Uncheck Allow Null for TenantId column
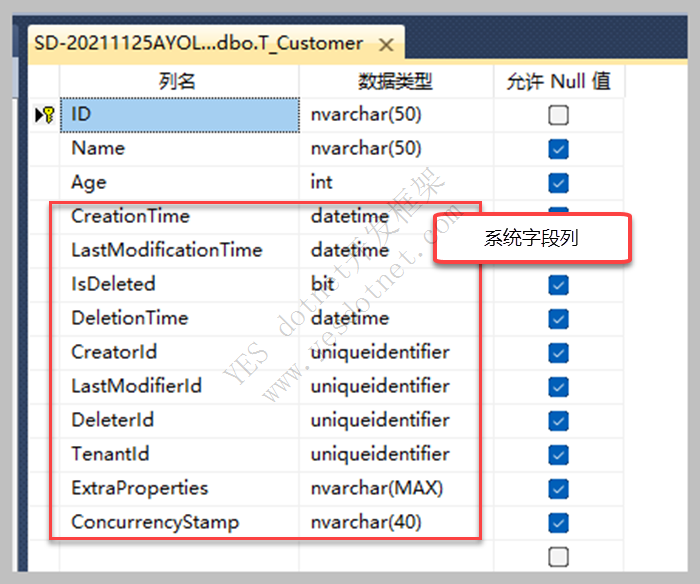Viewport: 700px width, 584px height. tap(558, 455)
